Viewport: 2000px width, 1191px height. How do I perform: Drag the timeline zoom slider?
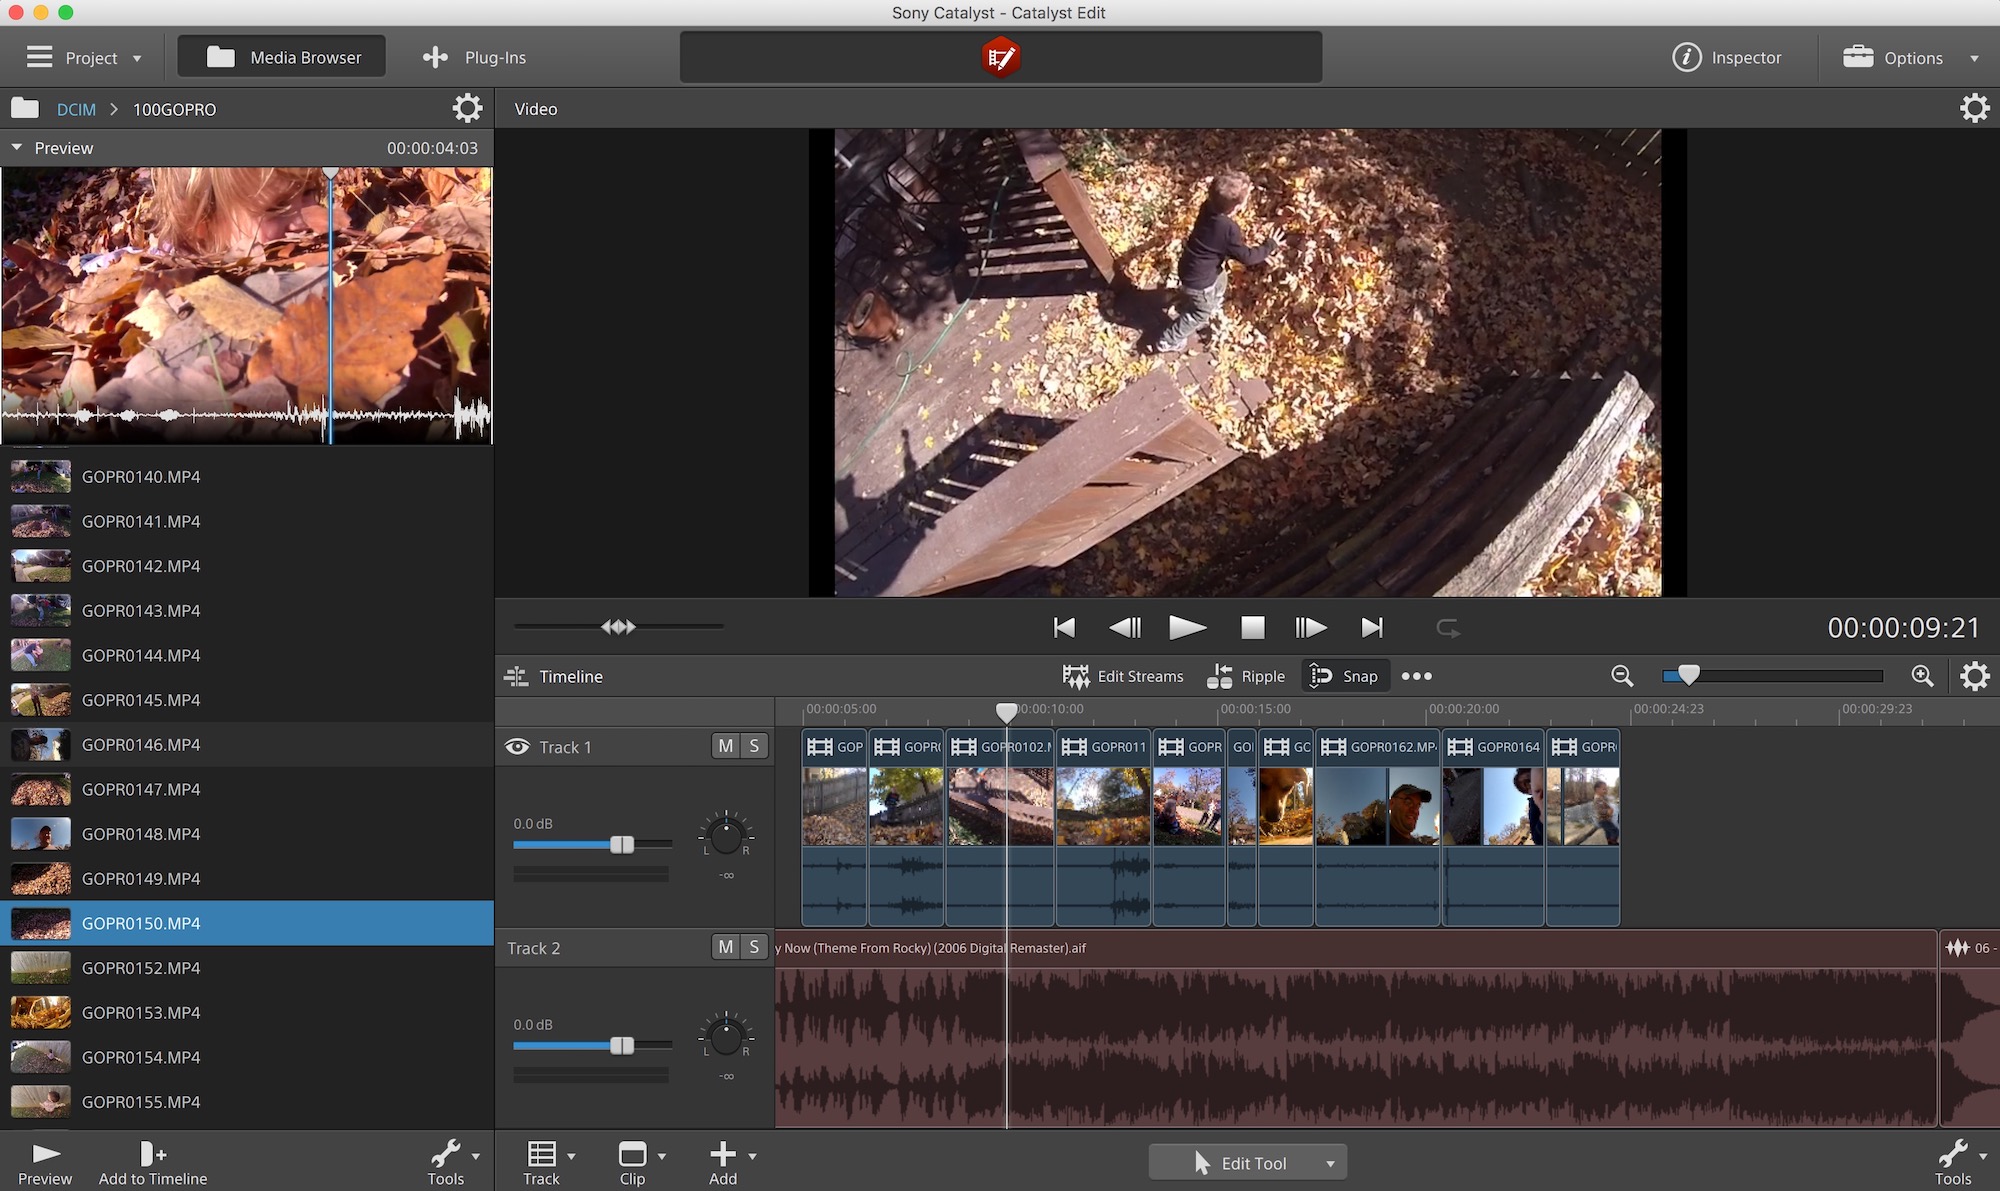[1691, 675]
